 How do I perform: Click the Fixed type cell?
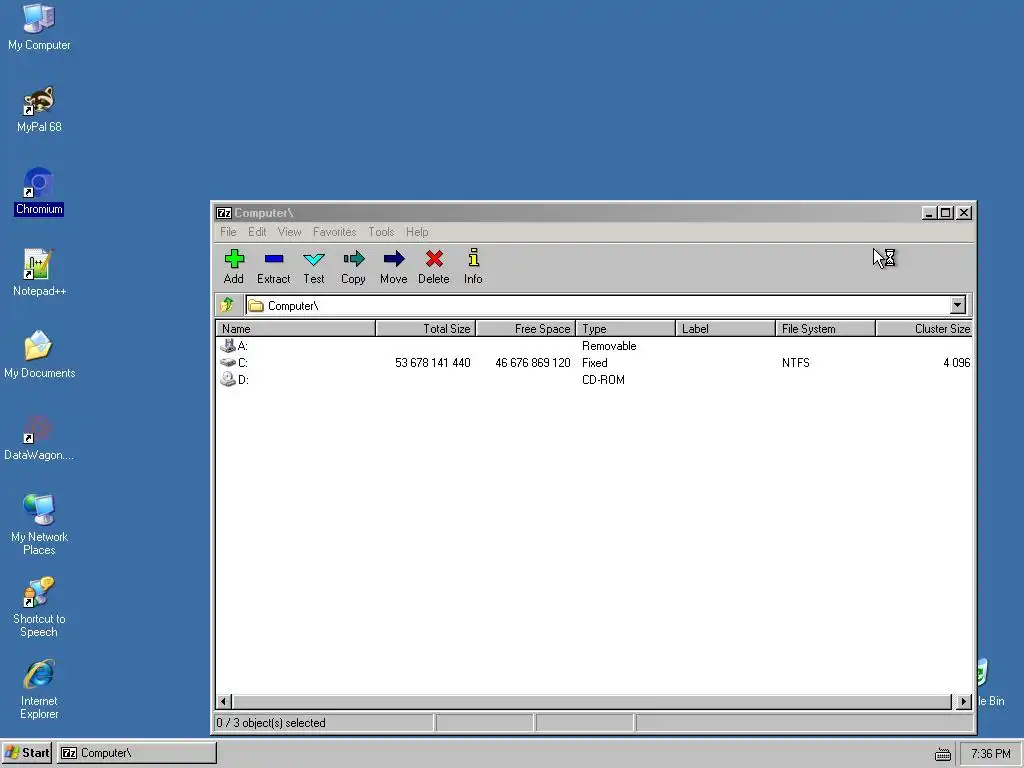[594, 362]
